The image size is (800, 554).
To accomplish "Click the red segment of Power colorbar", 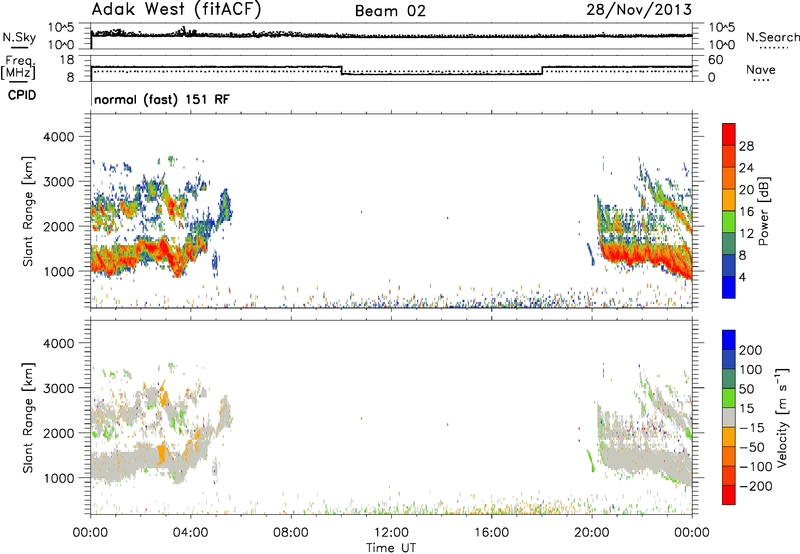I will click(729, 134).
